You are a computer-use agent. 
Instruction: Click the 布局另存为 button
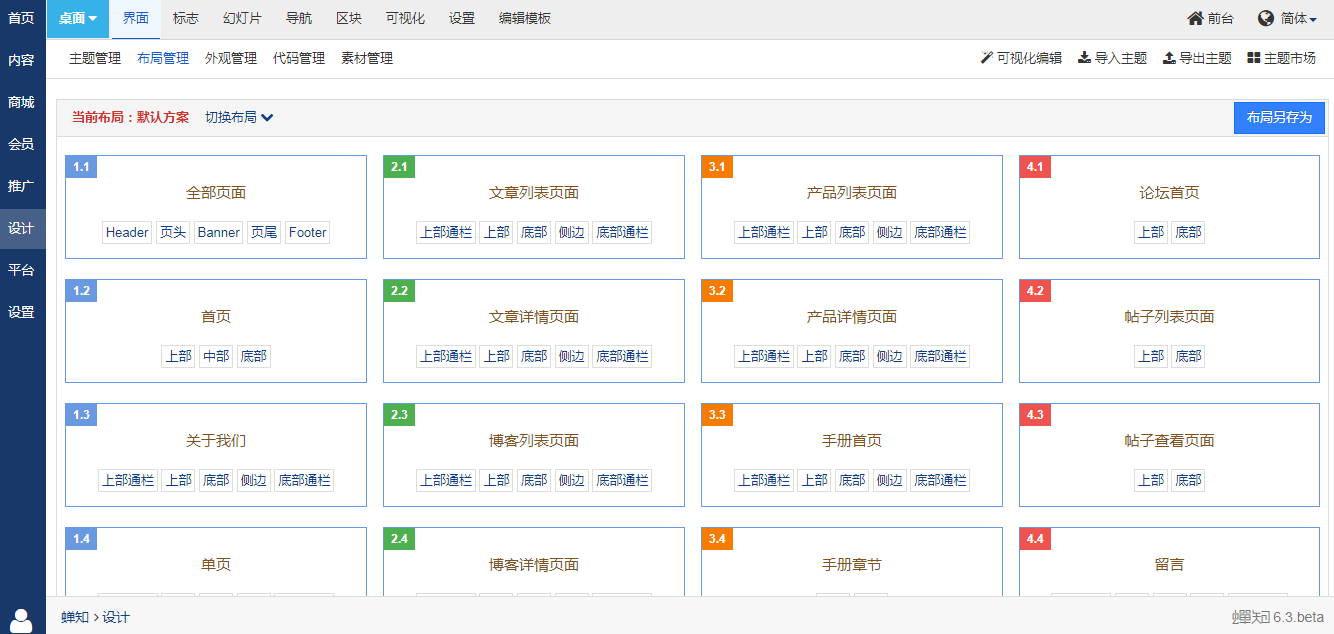[x=1278, y=117]
